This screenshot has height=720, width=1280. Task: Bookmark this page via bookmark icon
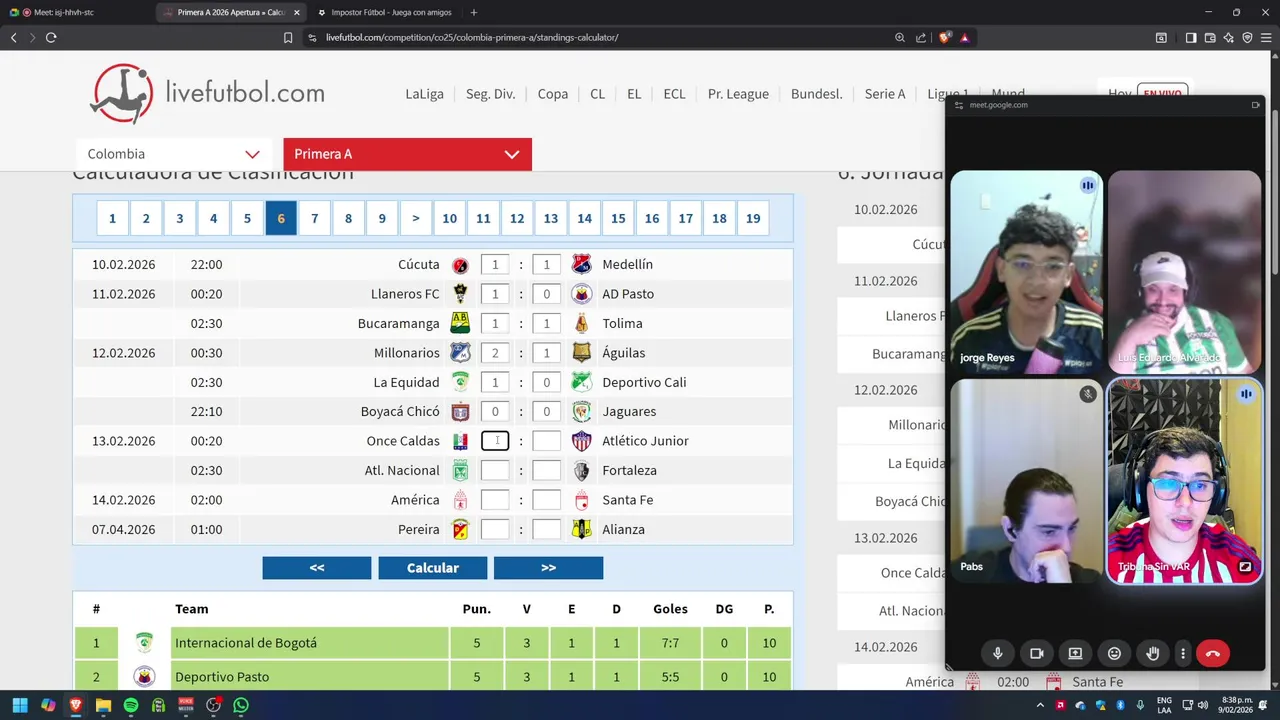tap(288, 38)
